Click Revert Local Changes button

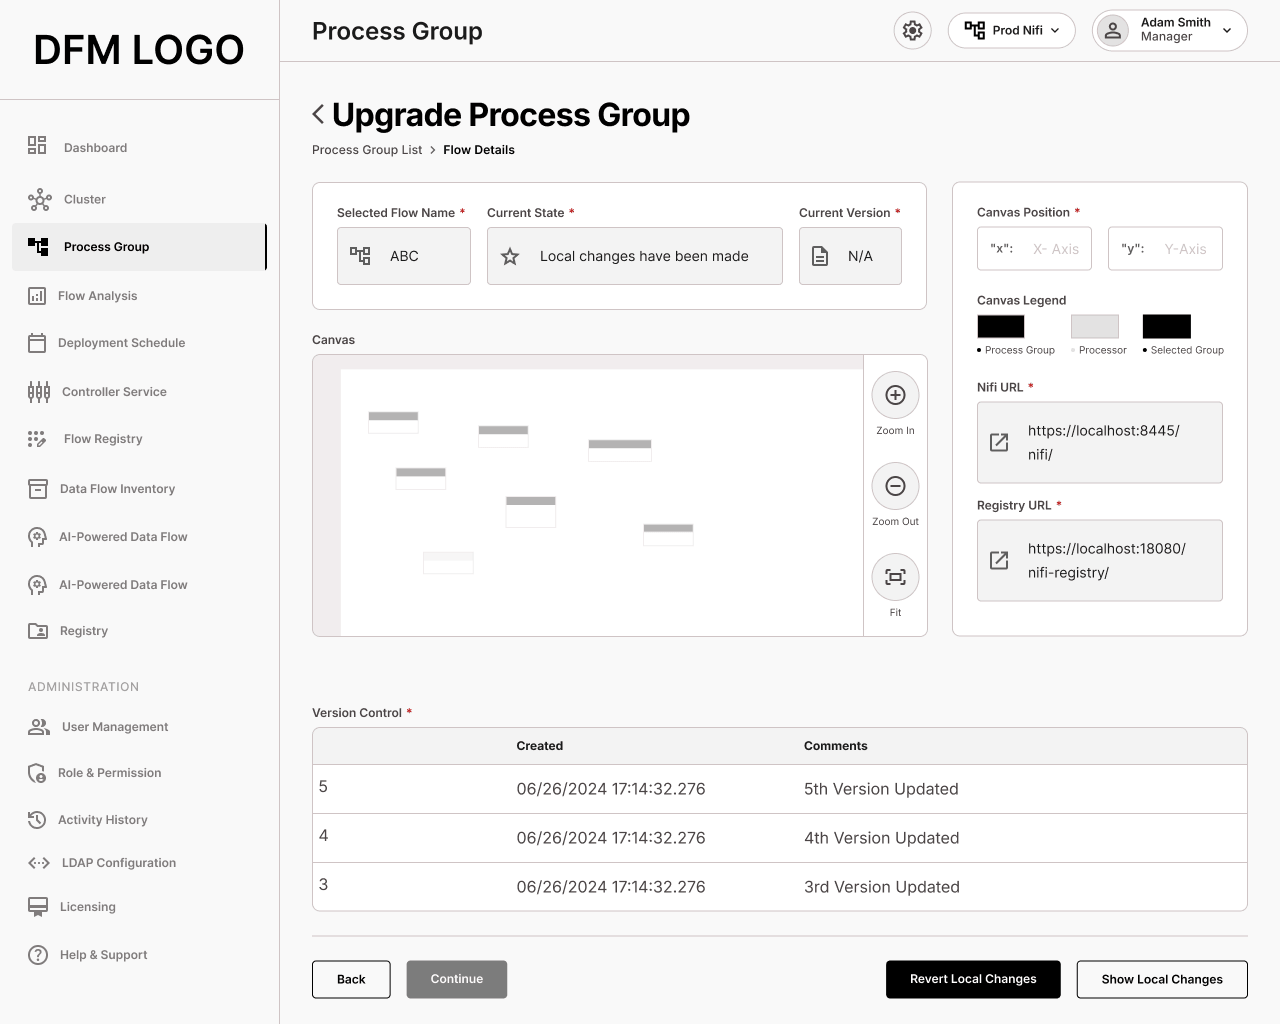(x=973, y=980)
